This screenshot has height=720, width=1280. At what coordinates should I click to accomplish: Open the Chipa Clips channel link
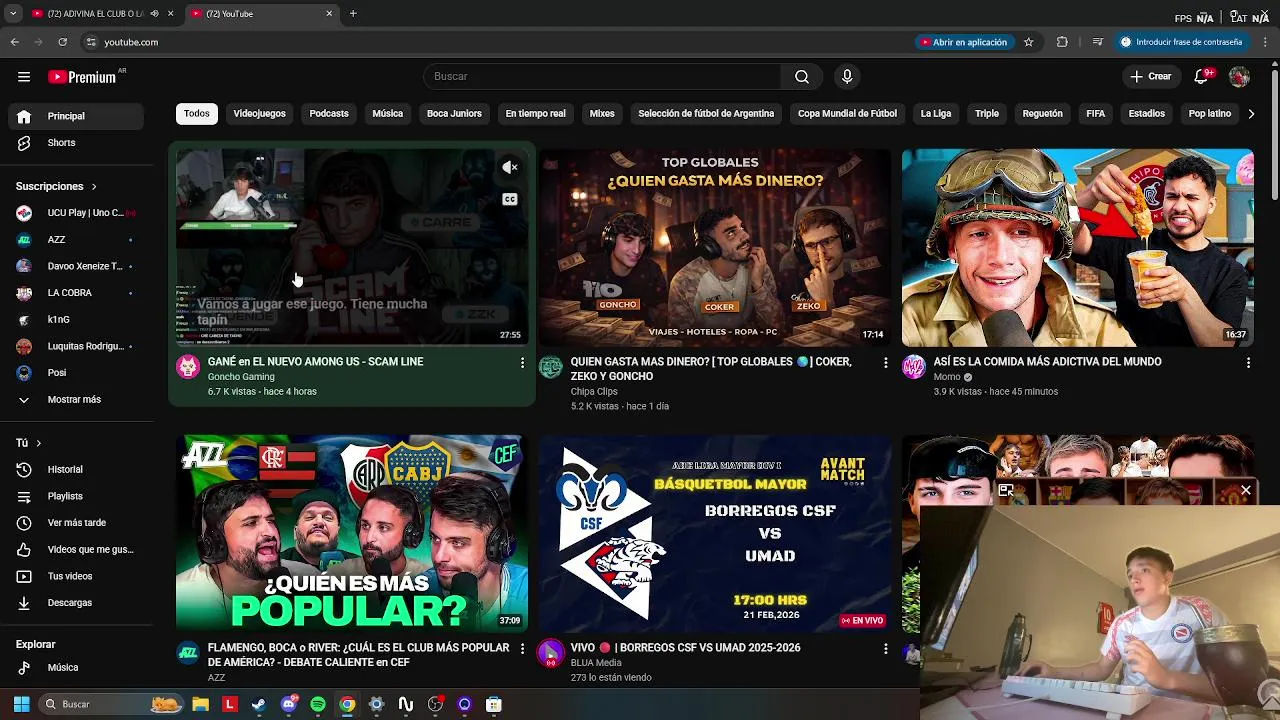click(x=594, y=392)
